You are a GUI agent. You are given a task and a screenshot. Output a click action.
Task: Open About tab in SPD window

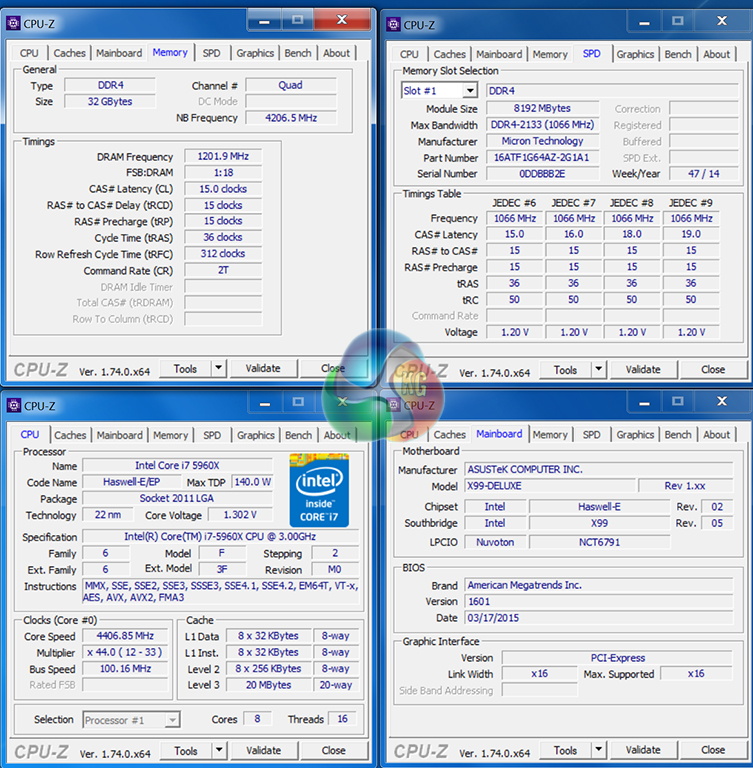click(717, 54)
